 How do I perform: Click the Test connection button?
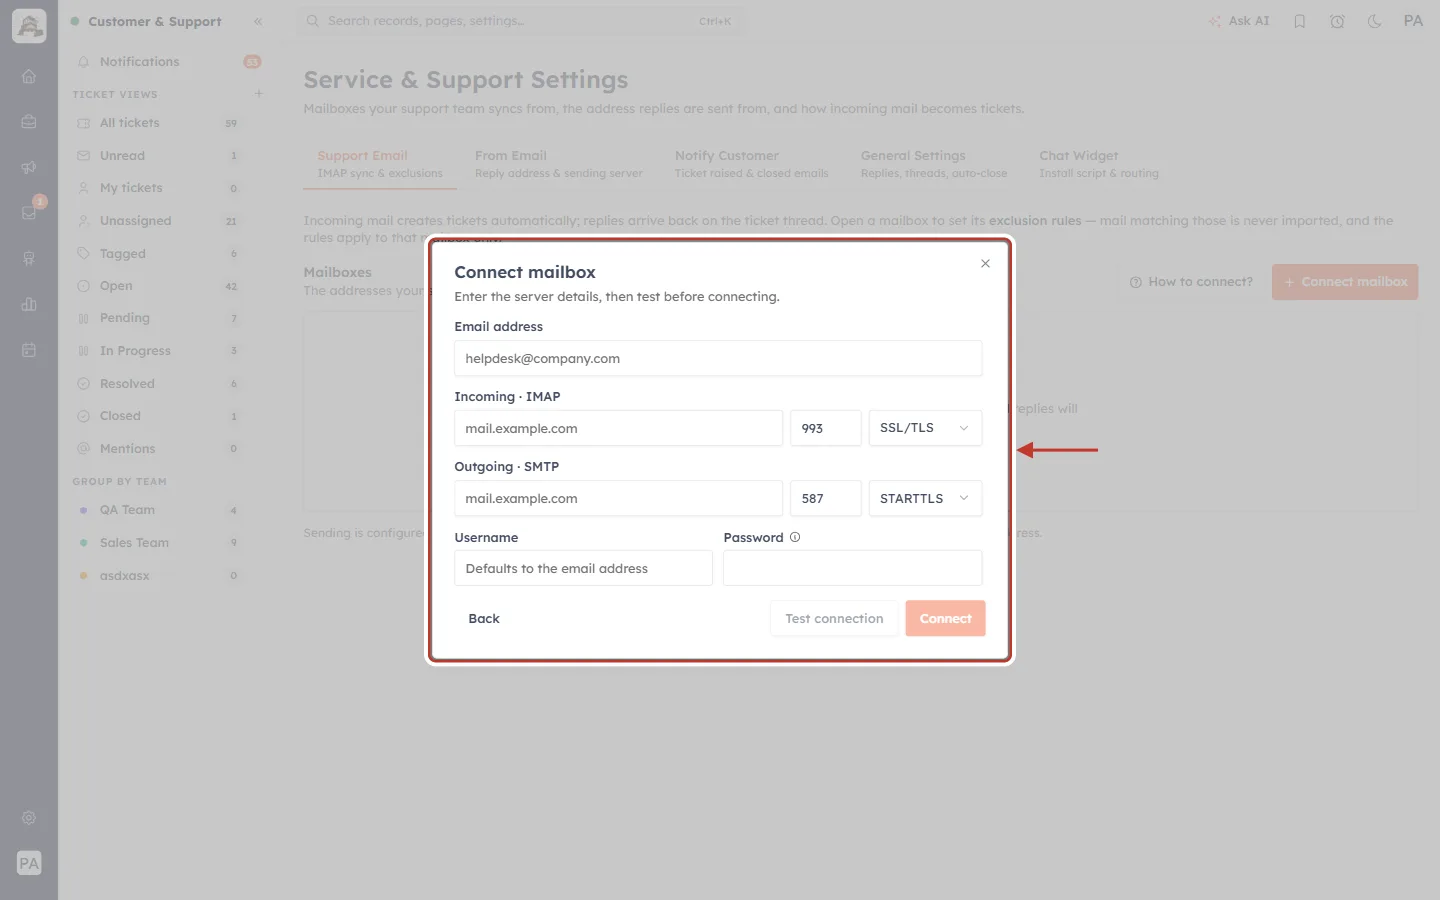pos(834,618)
